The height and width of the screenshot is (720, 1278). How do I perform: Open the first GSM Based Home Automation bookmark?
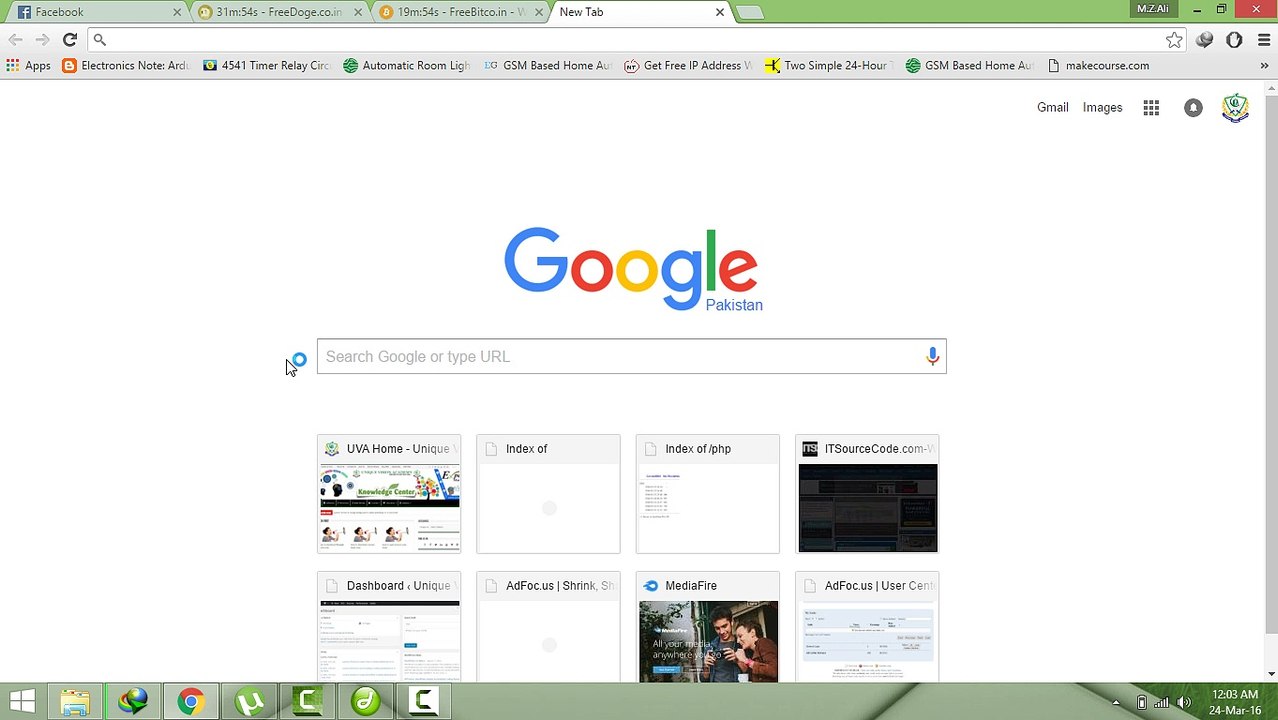coord(547,66)
